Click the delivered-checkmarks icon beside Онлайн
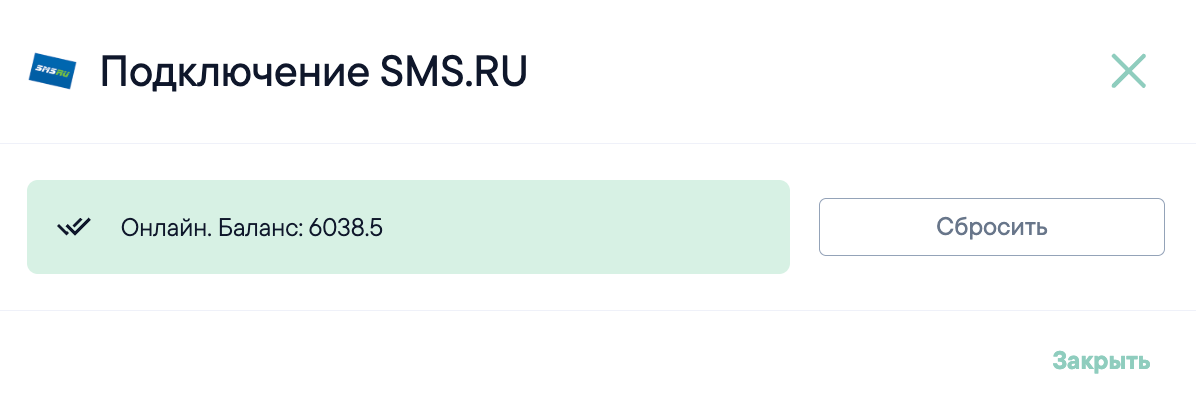The width and height of the screenshot is (1196, 406). [x=75, y=227]
